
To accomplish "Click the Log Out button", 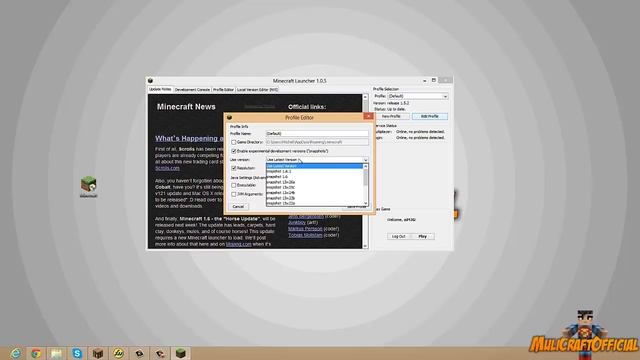I will click(x=398, y=236).
